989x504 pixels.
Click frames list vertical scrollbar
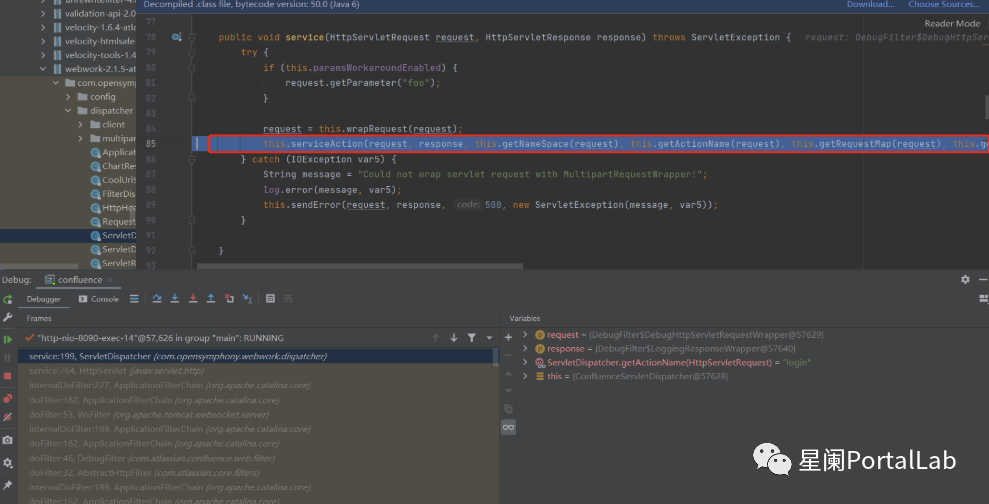496,357
